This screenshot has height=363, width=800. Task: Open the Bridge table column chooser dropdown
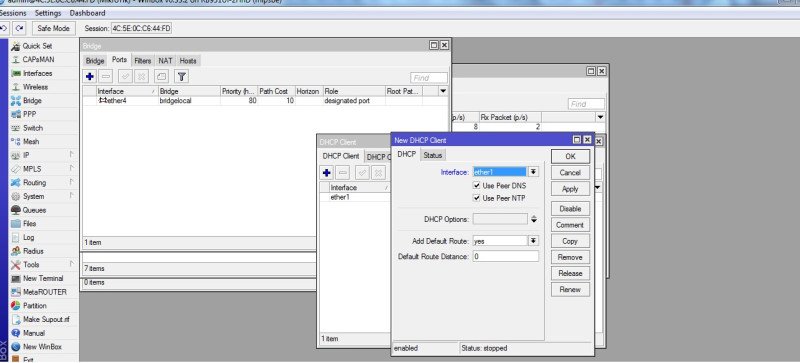(x=443, y=91)
